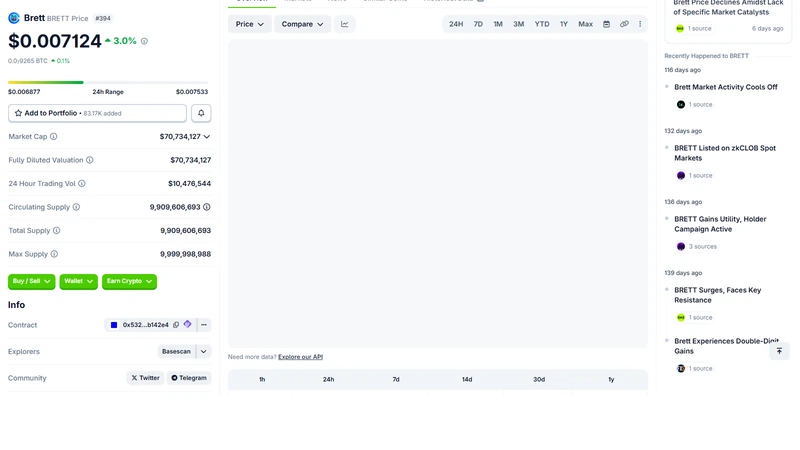Select the Max chart range

click(x=585, y=24)
